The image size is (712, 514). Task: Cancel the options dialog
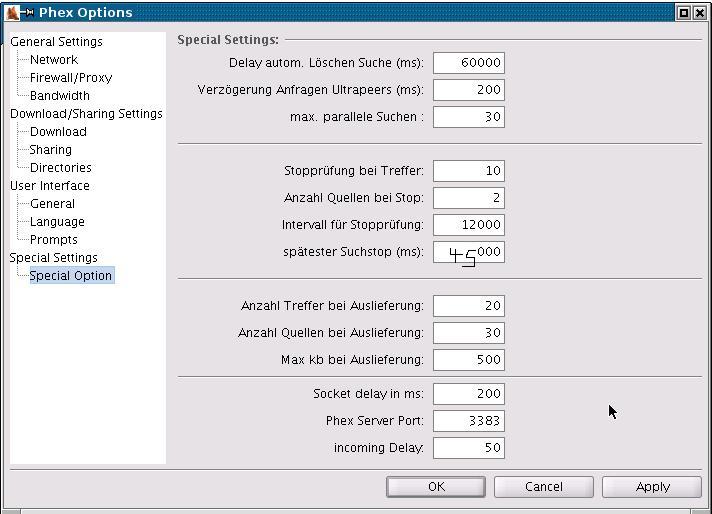point(544,487)
